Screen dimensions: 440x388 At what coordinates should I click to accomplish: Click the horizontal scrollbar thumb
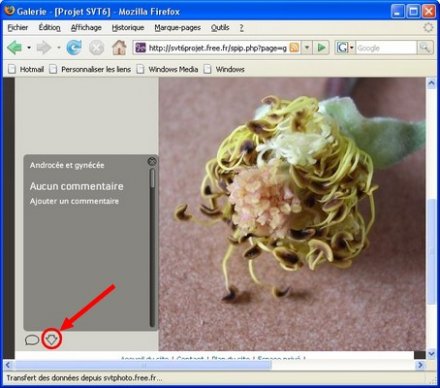pyautogui.click(x=143, y=365)
